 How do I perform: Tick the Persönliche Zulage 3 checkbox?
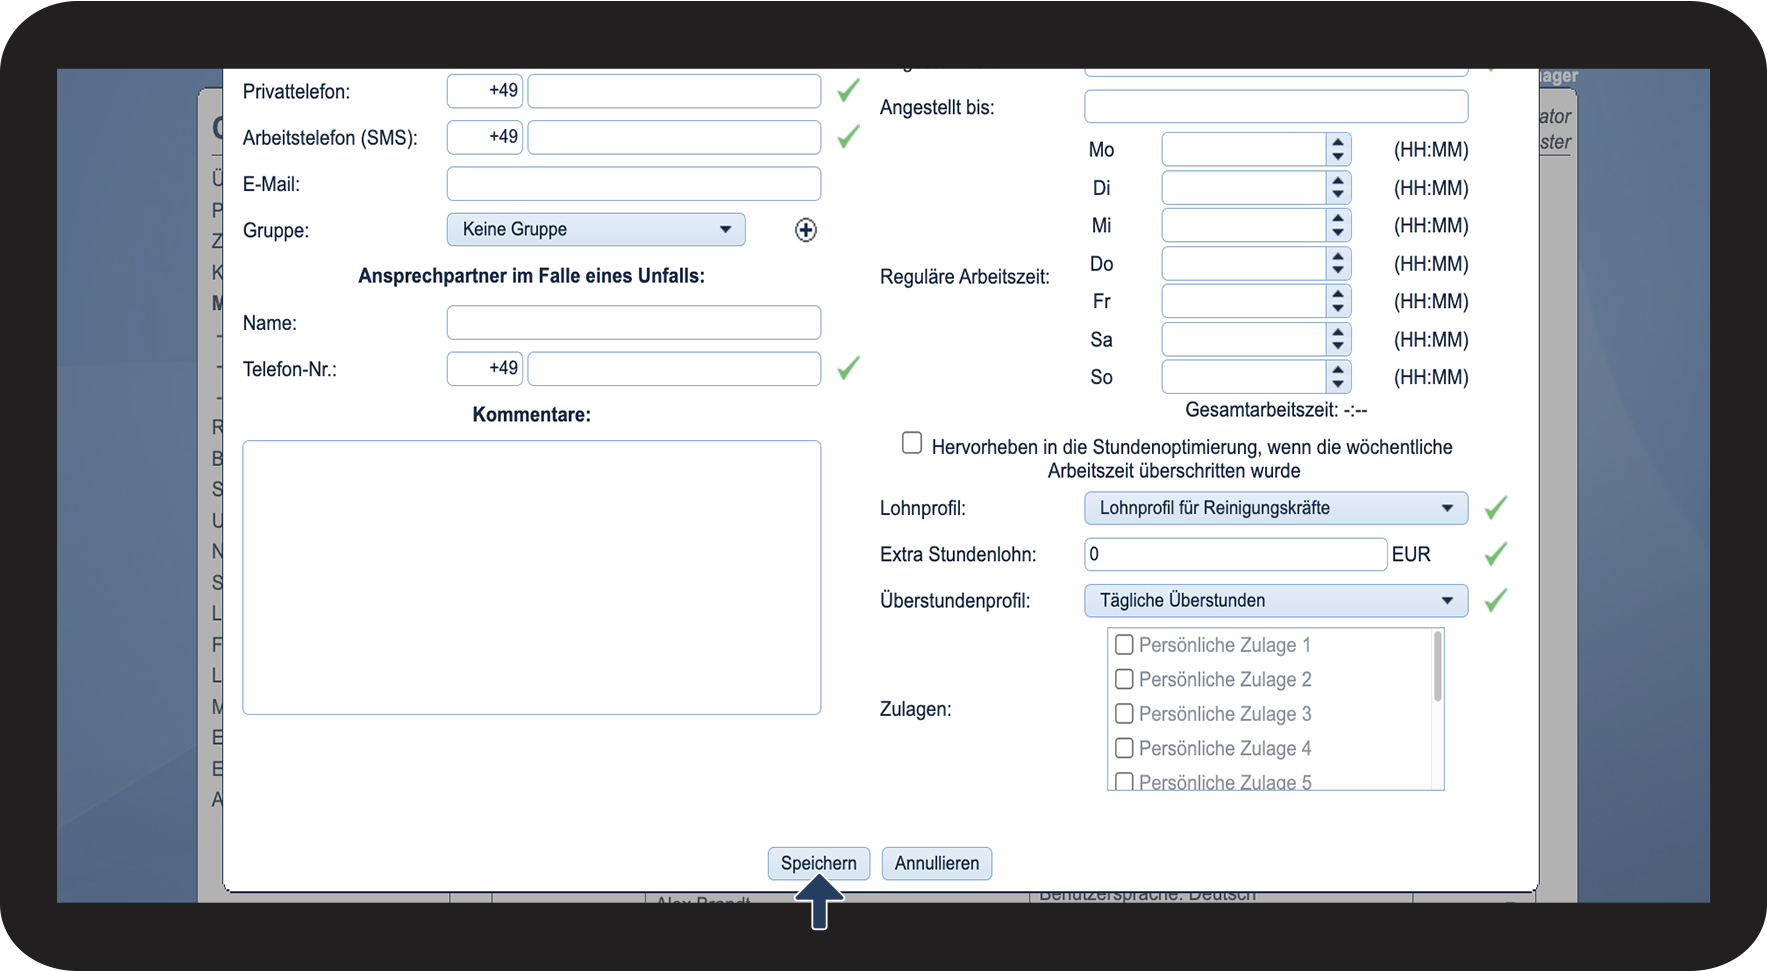pyautogui.click(x=1124, y=714)
